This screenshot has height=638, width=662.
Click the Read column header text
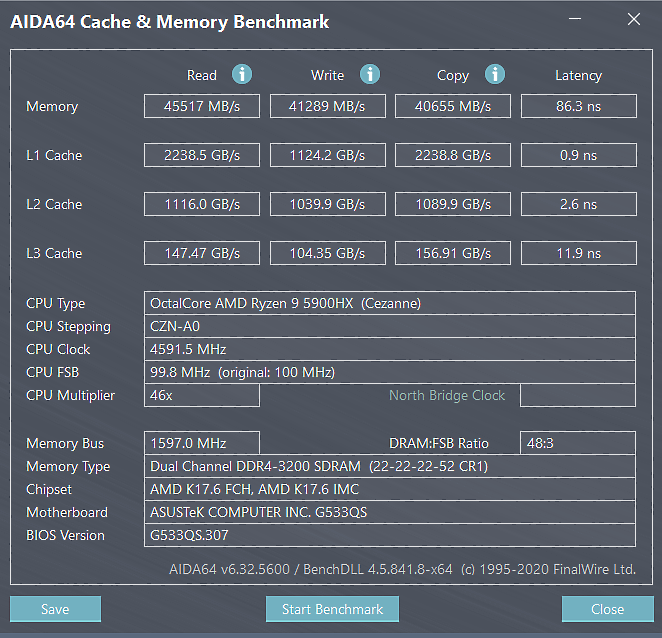pos(202,75)
